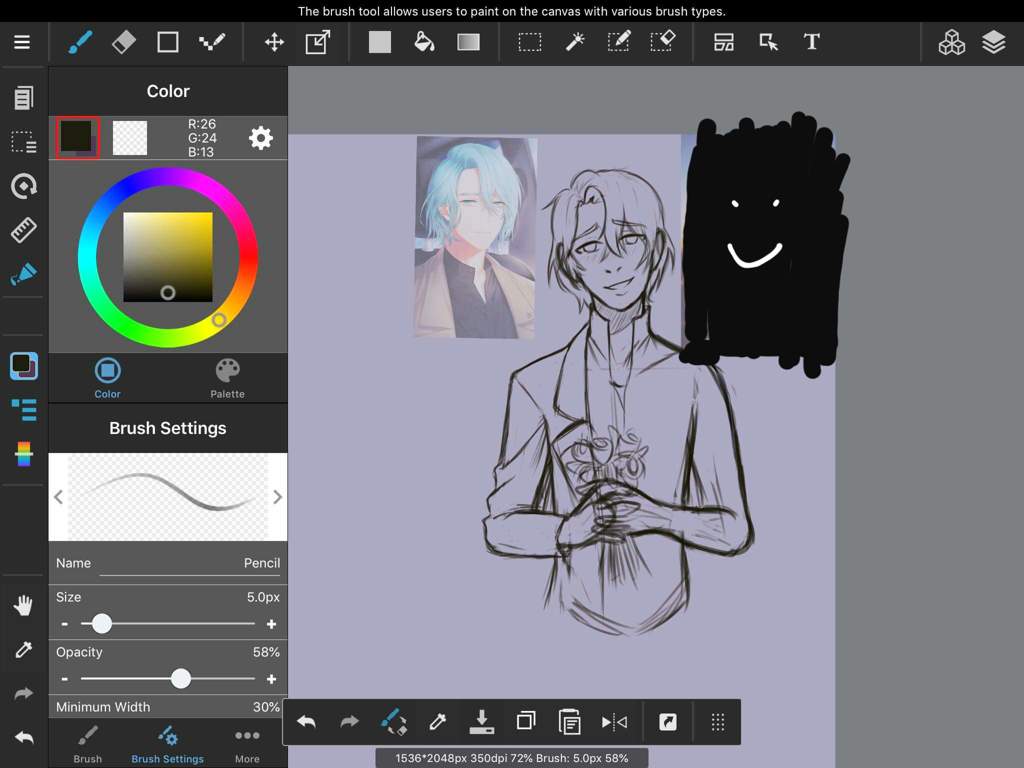Click the sidebar redo arrow

(x=24, y=693)
